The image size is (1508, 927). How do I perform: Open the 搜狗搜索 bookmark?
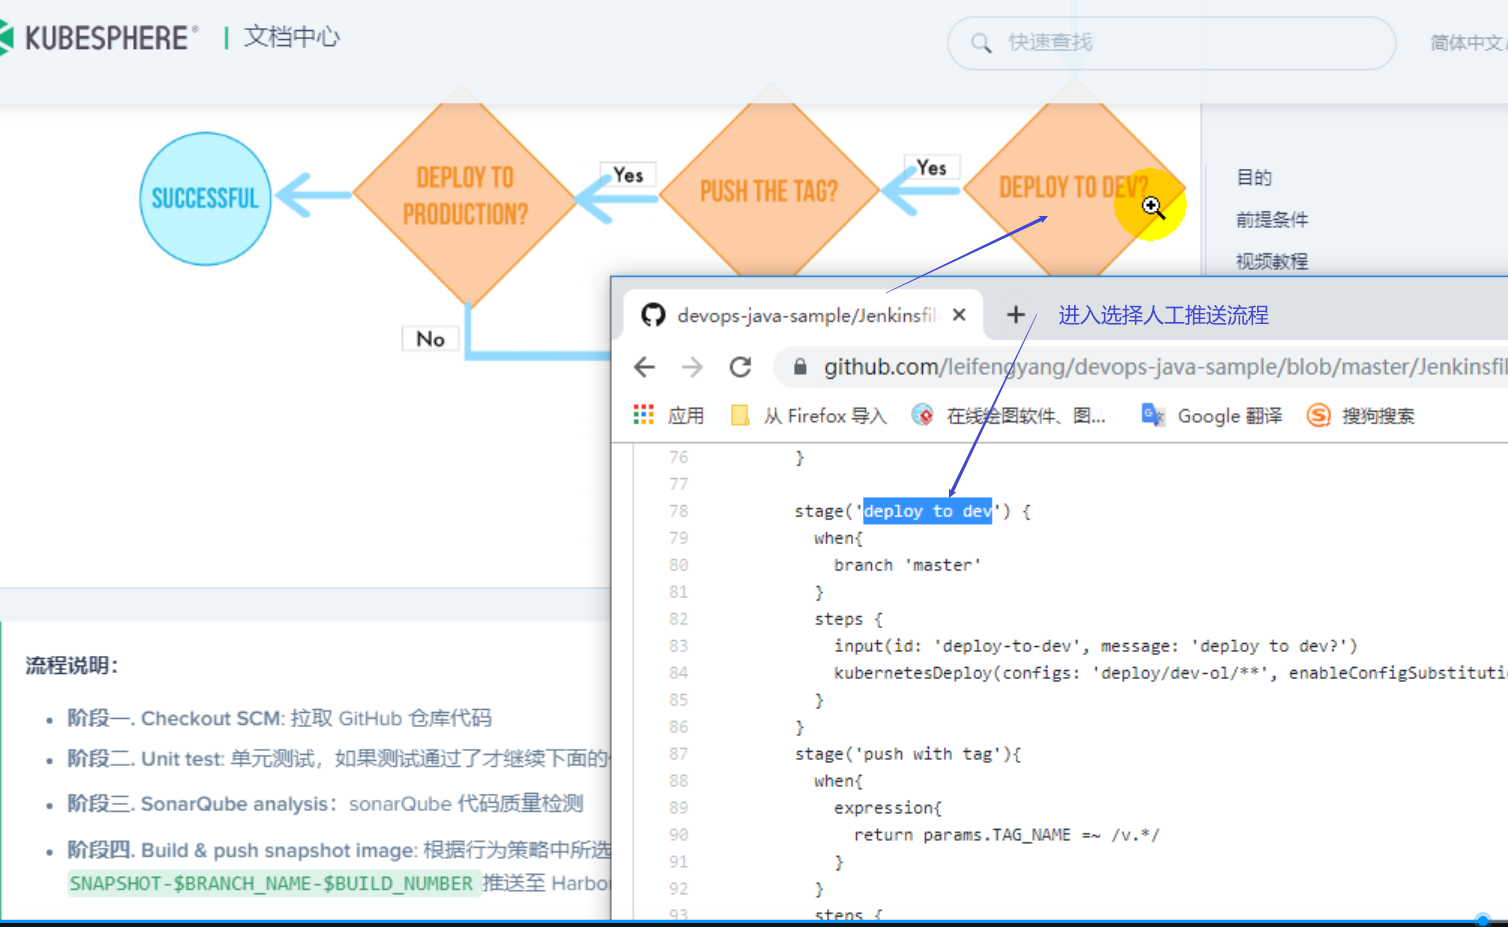point(1361,415)
